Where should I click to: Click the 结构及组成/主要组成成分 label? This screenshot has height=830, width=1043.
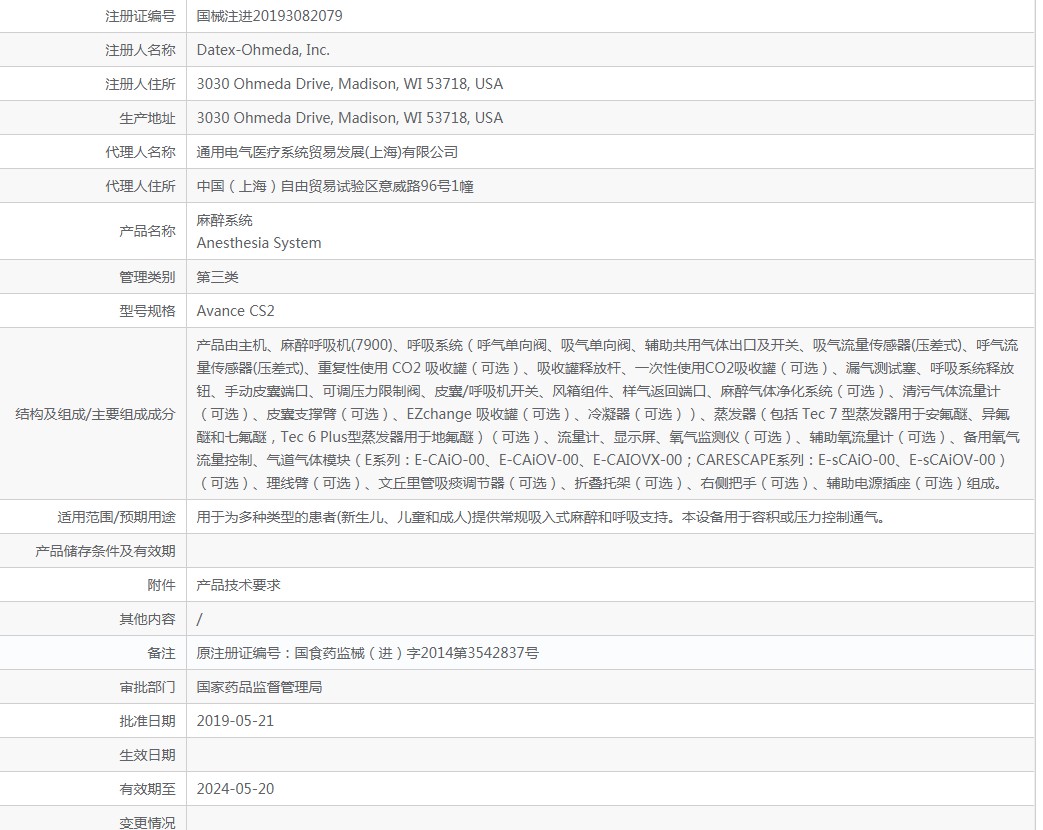pos(95,414)
